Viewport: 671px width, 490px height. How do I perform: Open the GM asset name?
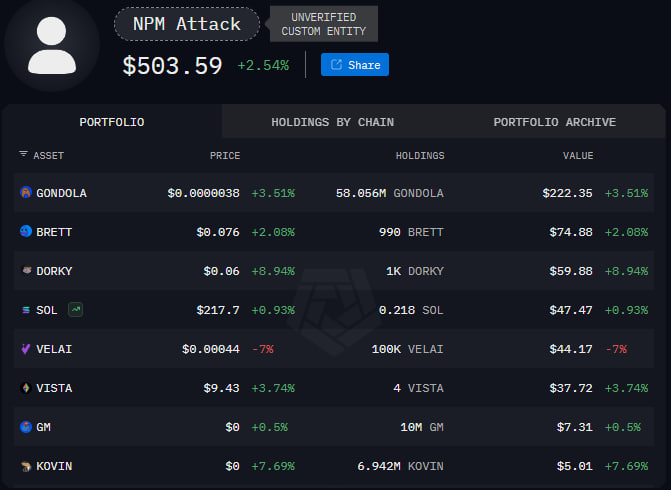pos(43,427)
